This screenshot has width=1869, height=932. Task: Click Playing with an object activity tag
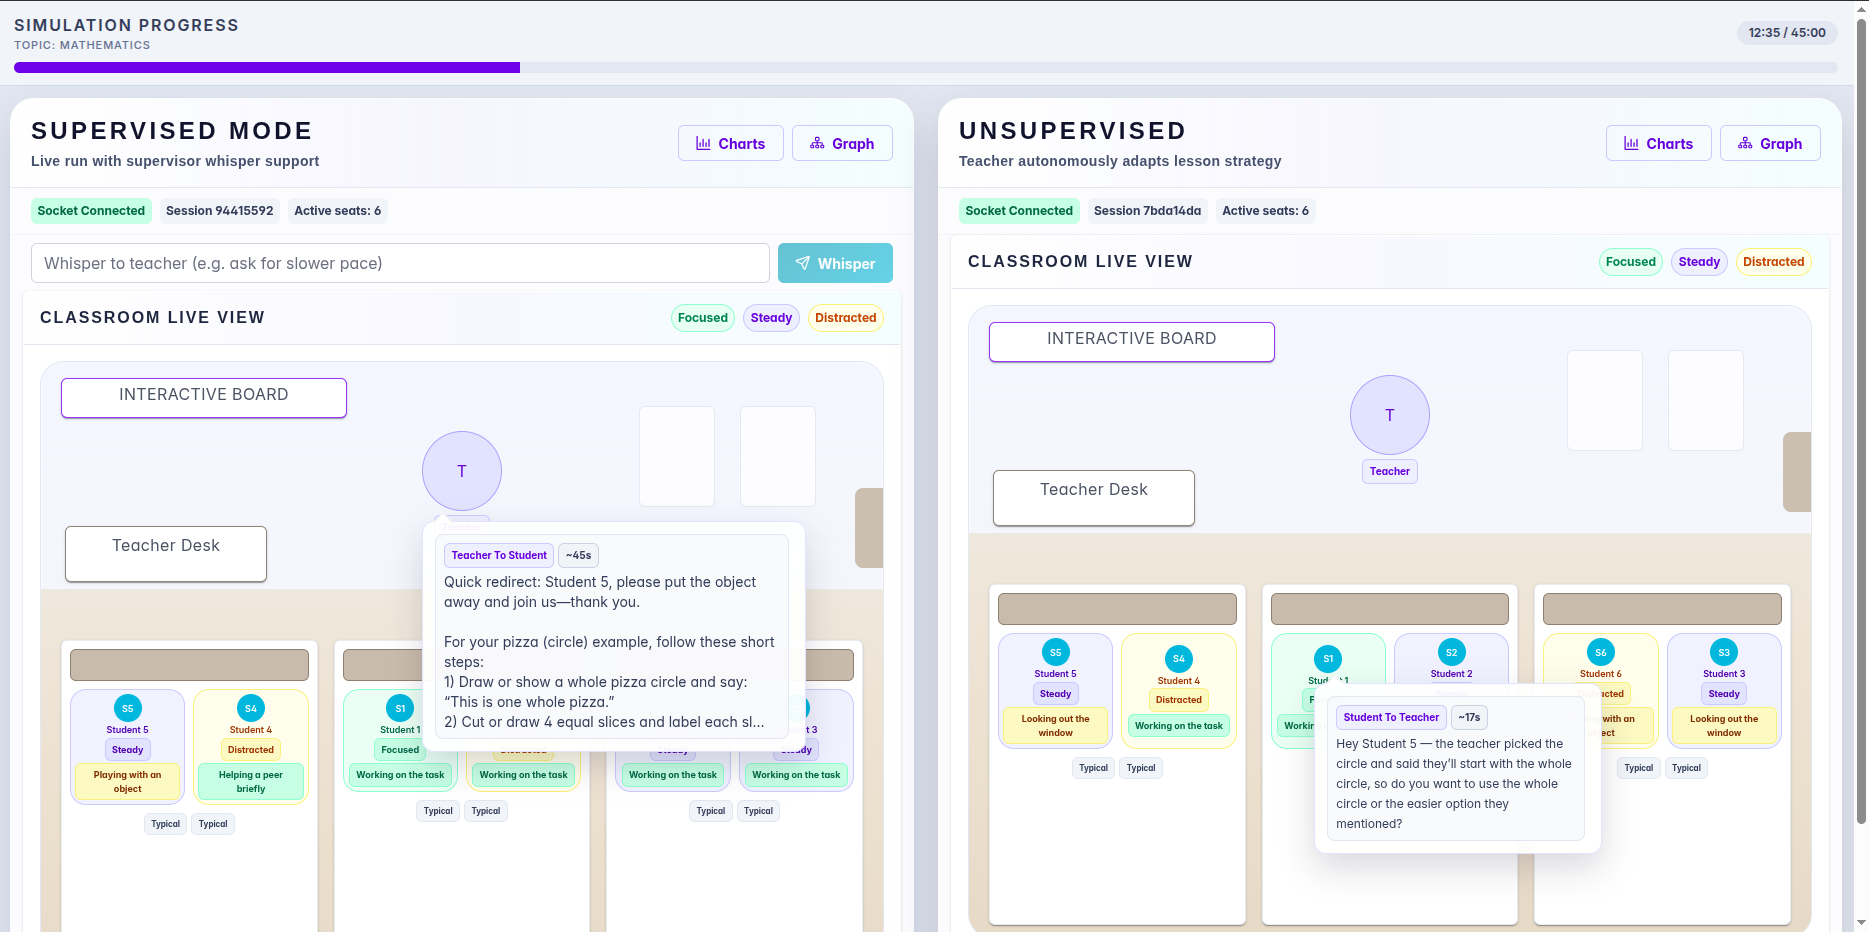click(x=128, y=782)
